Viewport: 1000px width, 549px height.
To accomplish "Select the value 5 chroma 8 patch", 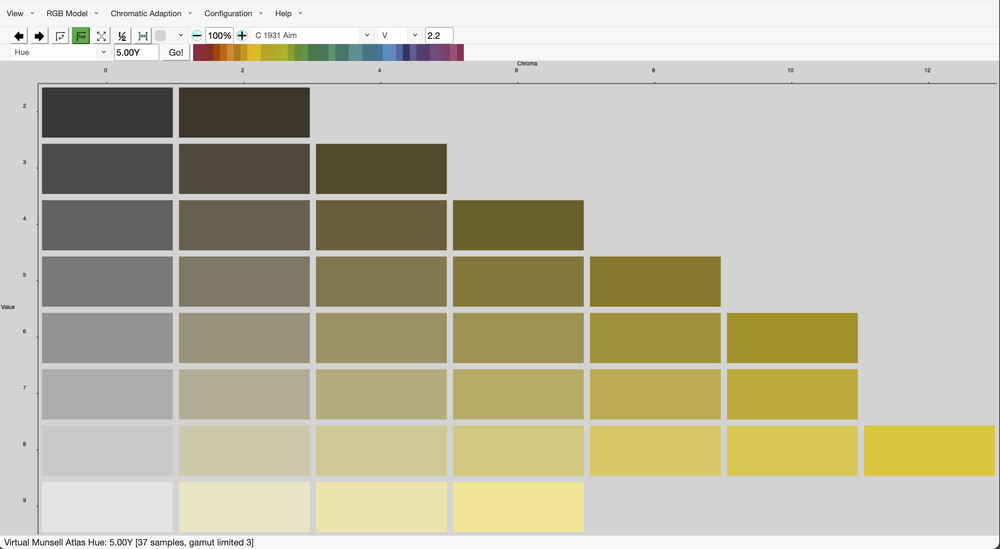I will (x=656, y=282).
